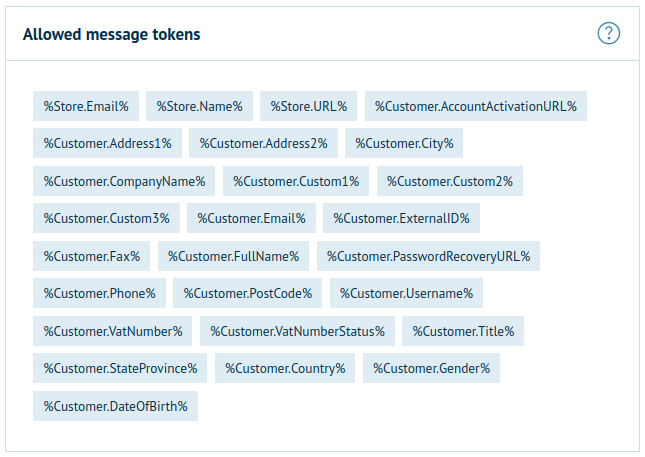Click the %Customer.PasswordRecoveryURL% token
The height and width of the screenshot is (457, 645).
(429, 256)
